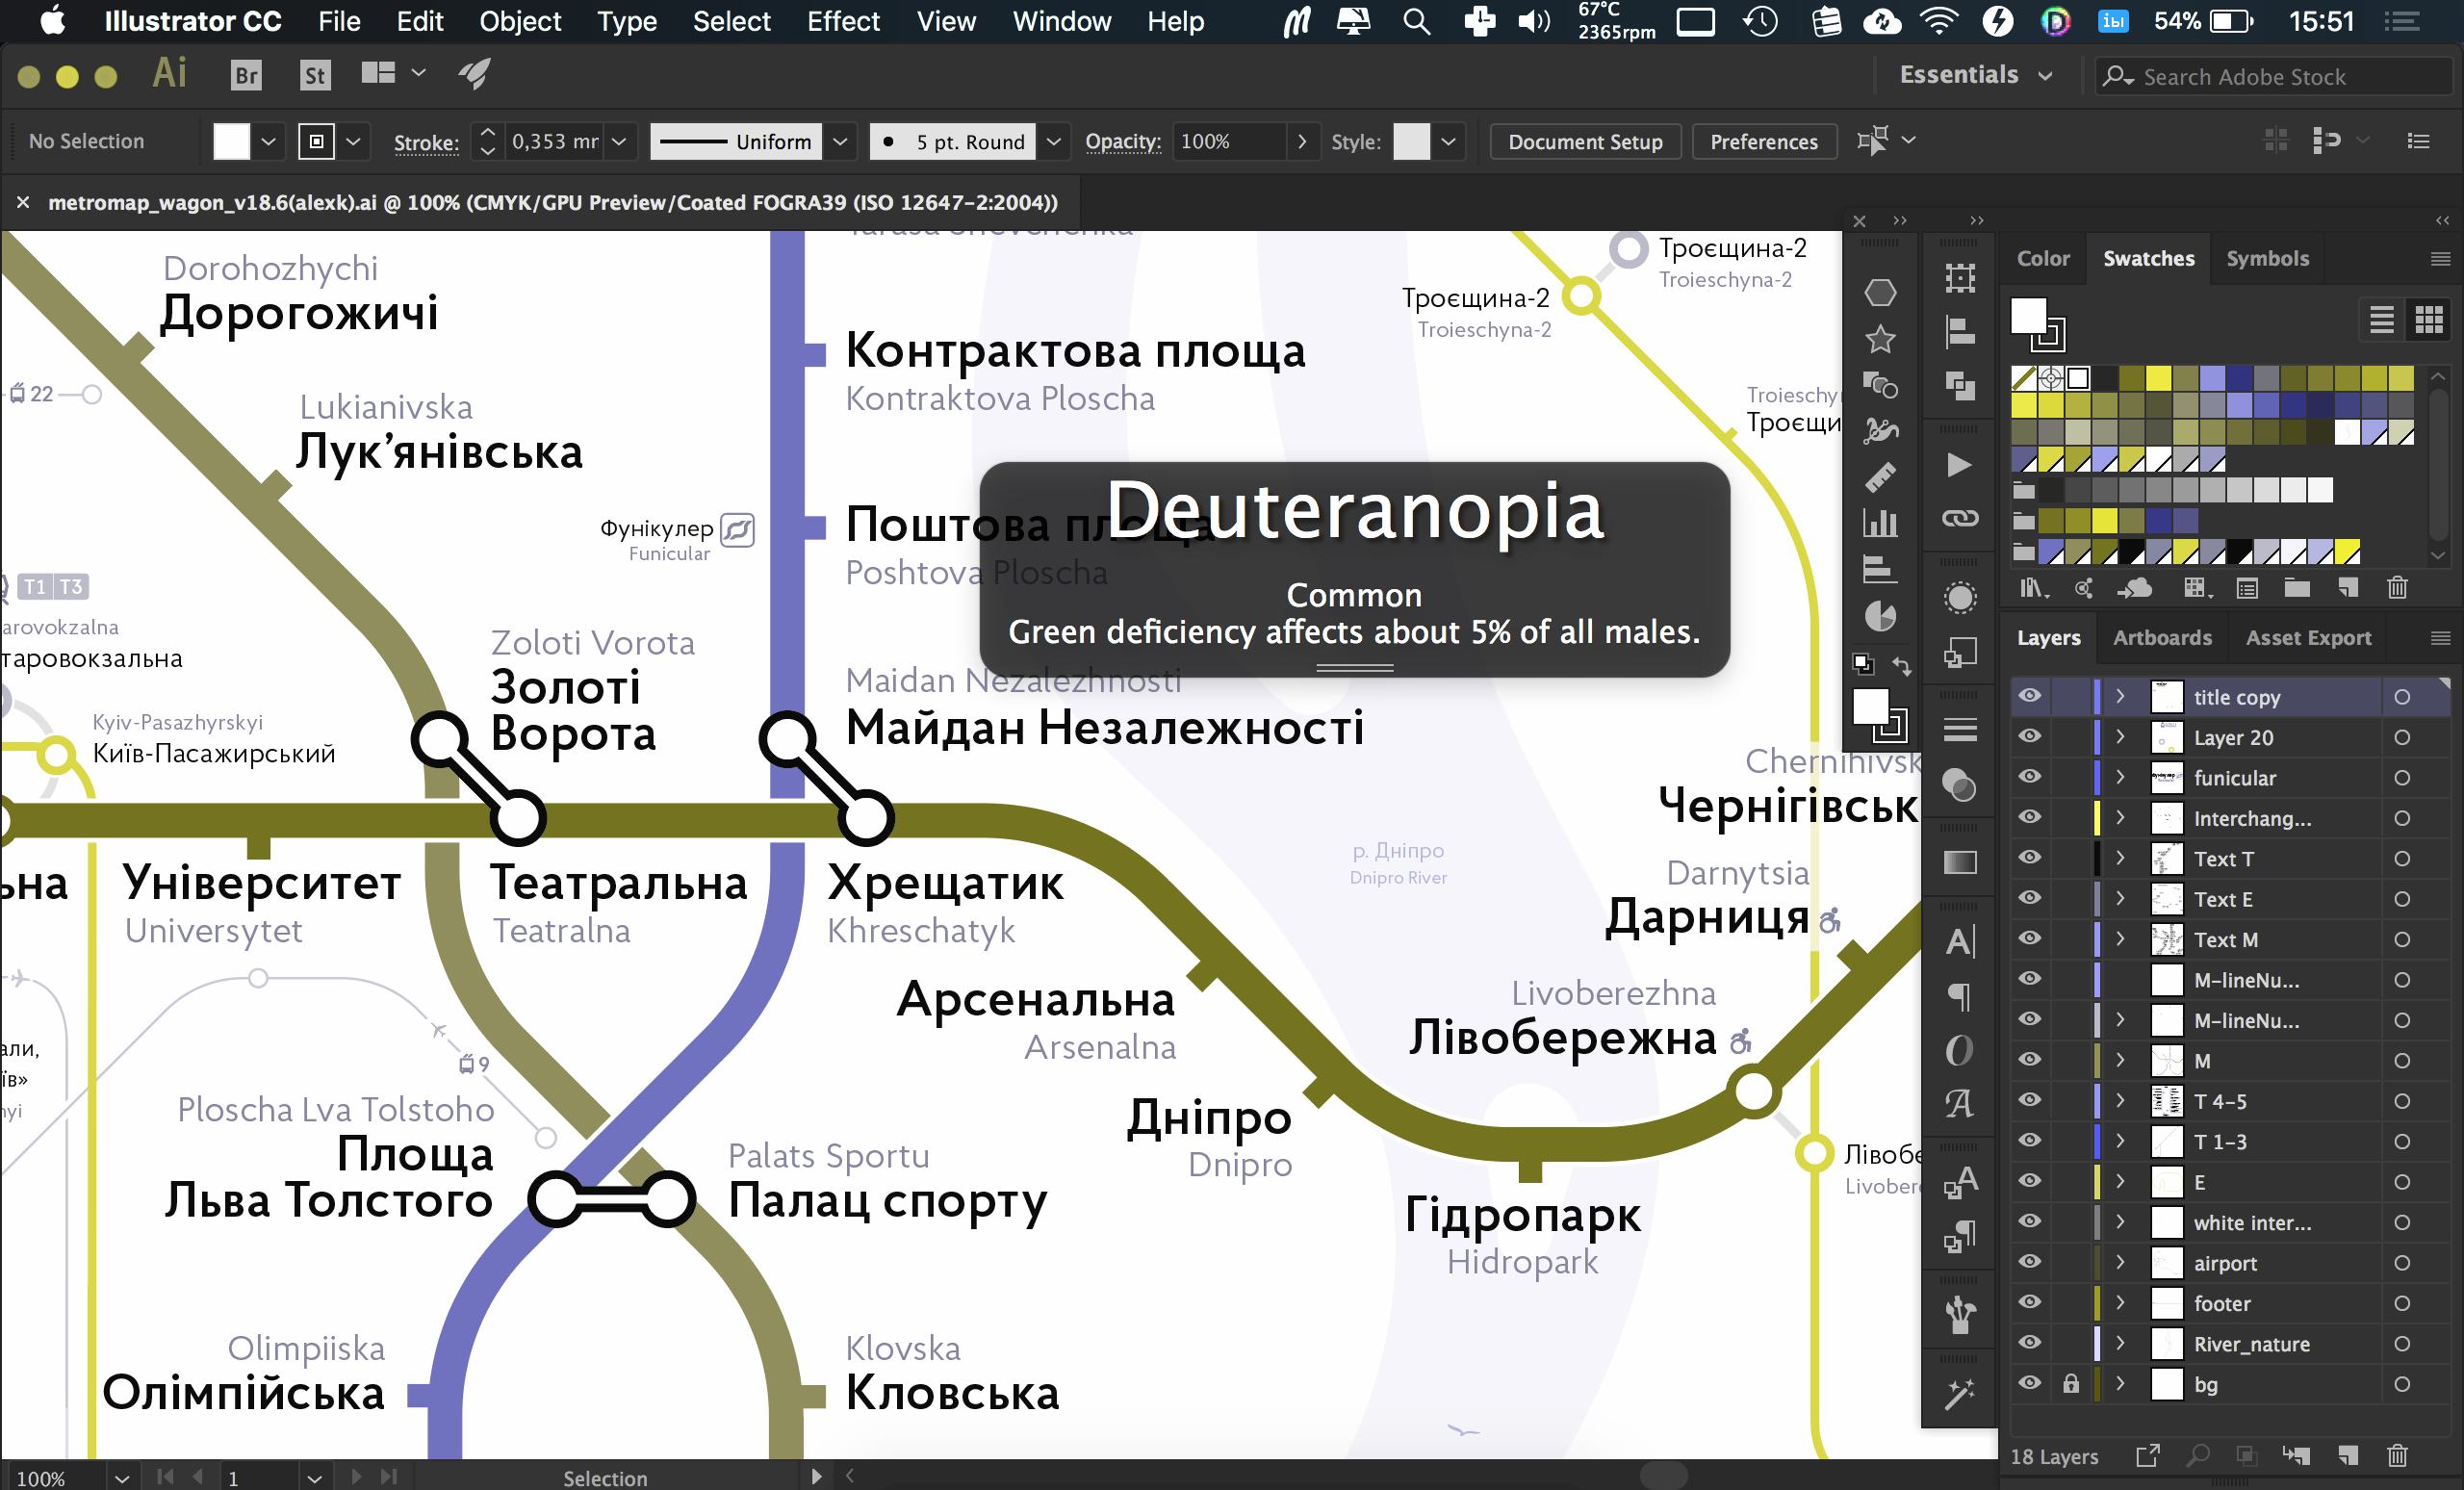Delete selected layer with the trash icon
This screenshot has width=2464, height=1490.
click(2397, 1456)
